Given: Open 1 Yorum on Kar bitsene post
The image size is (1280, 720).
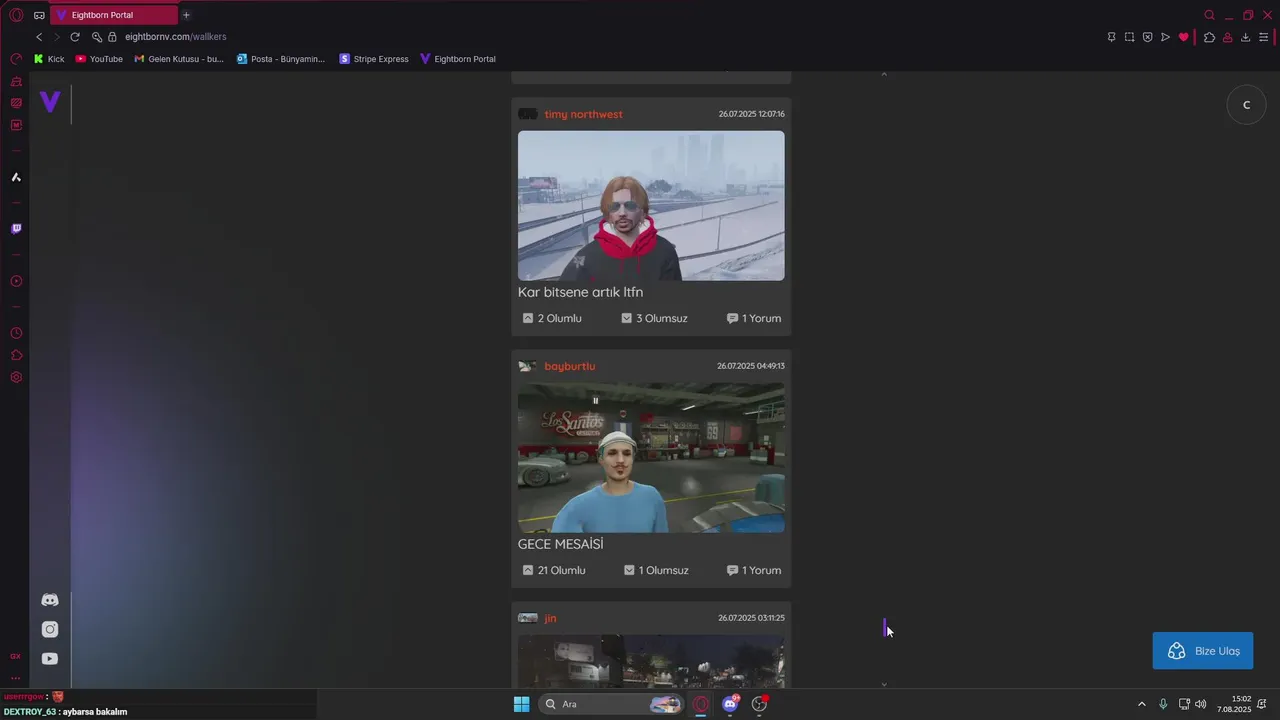Looking at the screenshot, I should (x=754, y=318).
